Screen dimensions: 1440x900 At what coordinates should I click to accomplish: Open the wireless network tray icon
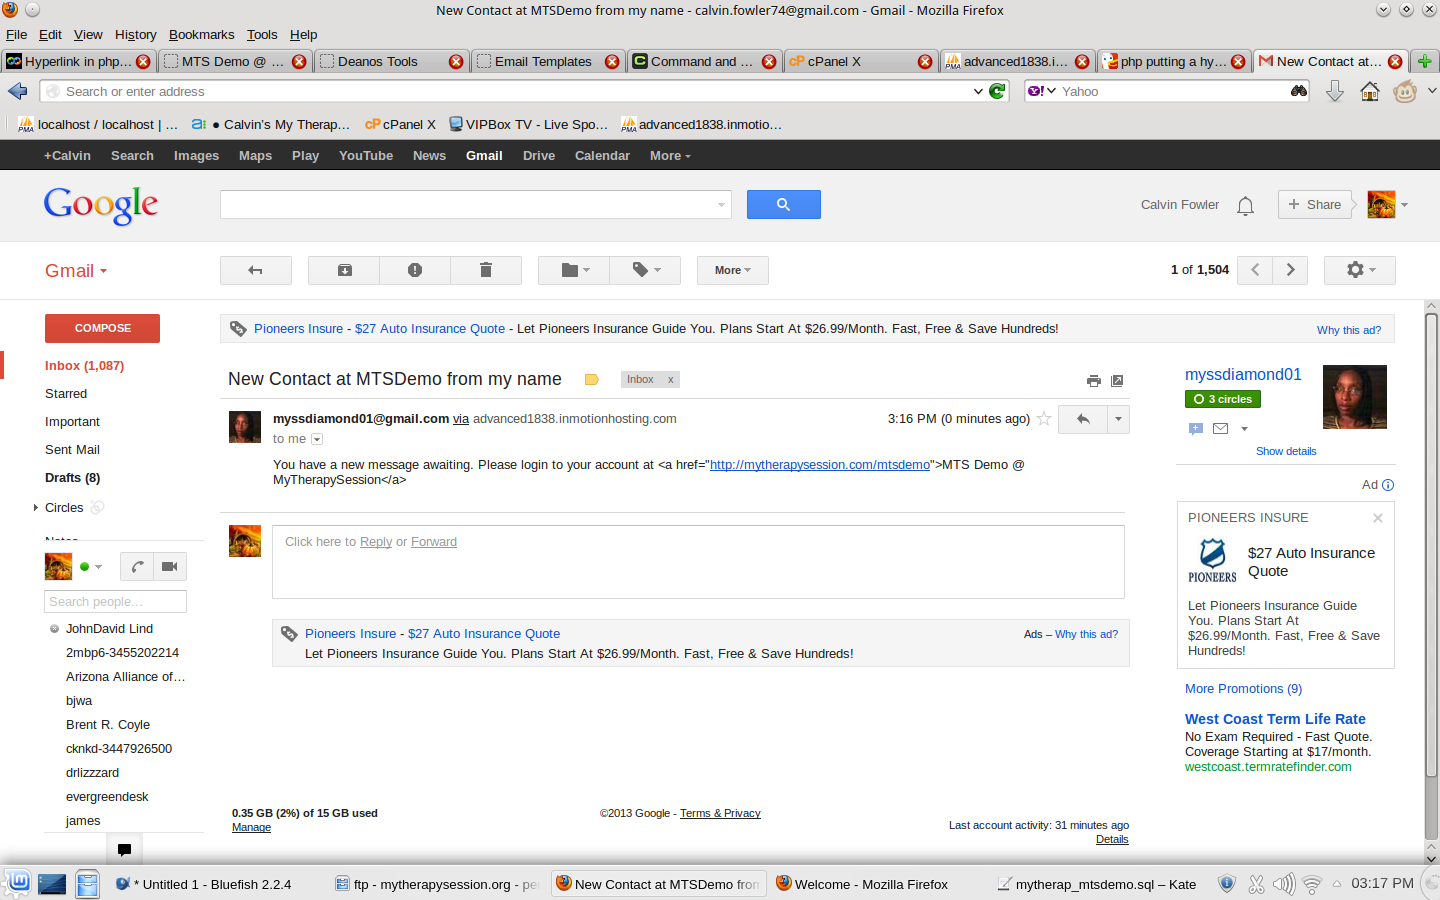(1312, 884)
